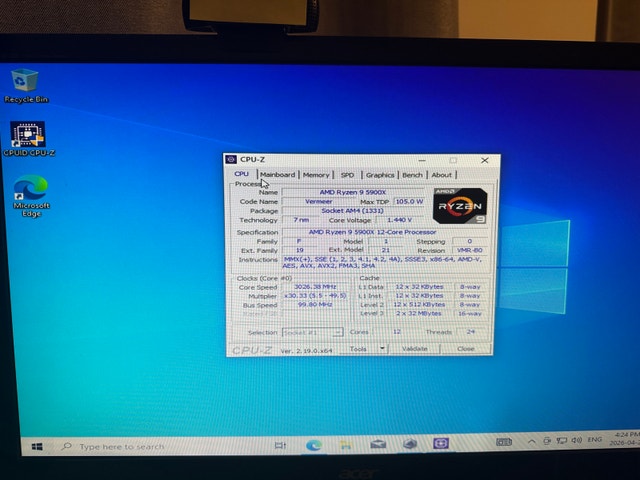The image size is (640, 480).
Task: Switch to the SPD tab
Action: tap(347, 175)
